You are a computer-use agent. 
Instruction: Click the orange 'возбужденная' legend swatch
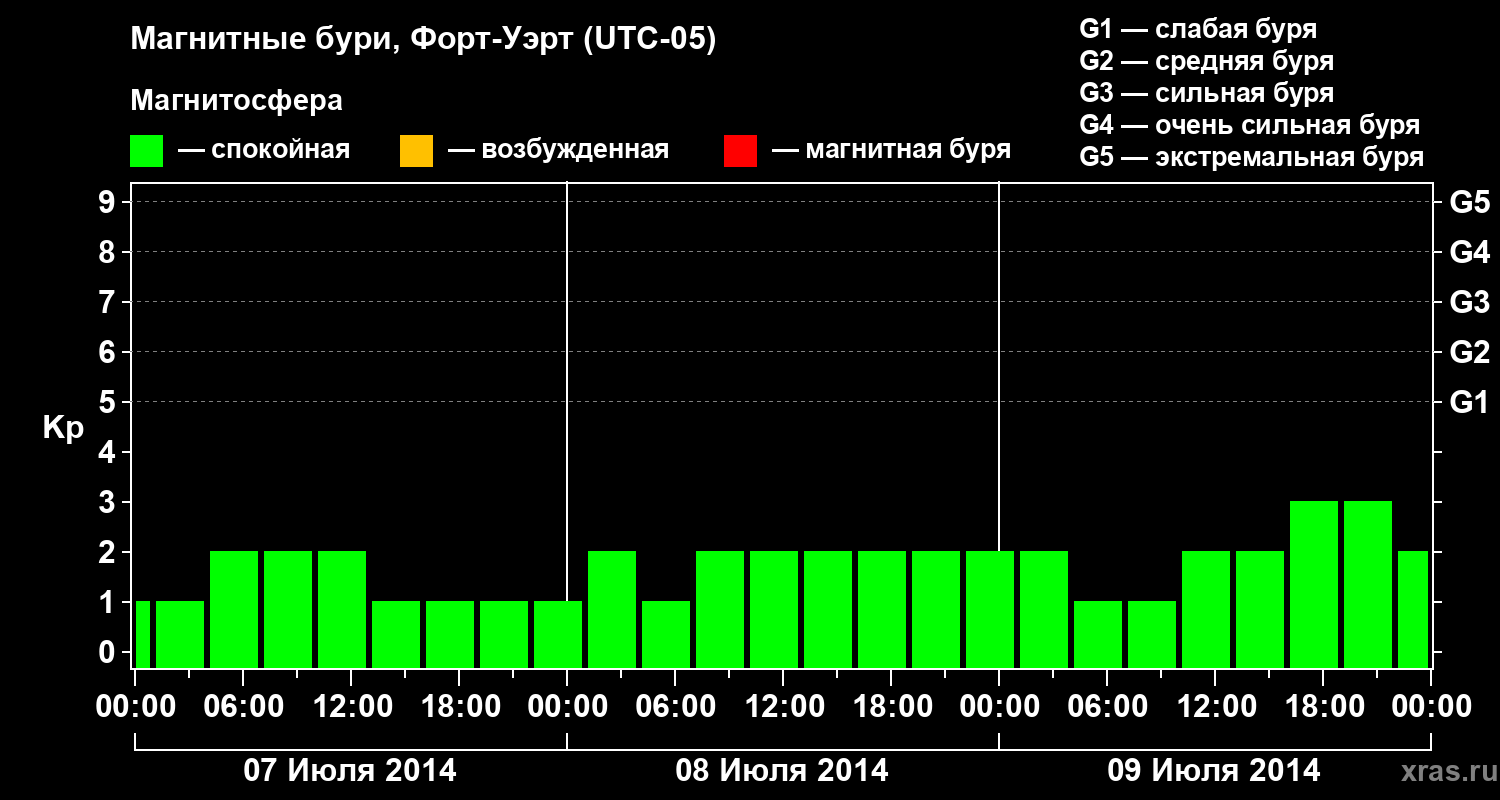click(x=416, y=151)
